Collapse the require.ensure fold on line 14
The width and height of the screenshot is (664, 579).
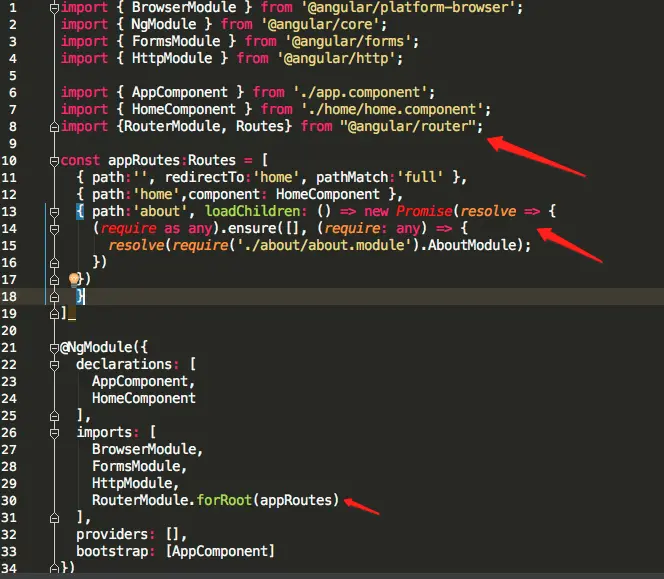(x=54, y=229)
